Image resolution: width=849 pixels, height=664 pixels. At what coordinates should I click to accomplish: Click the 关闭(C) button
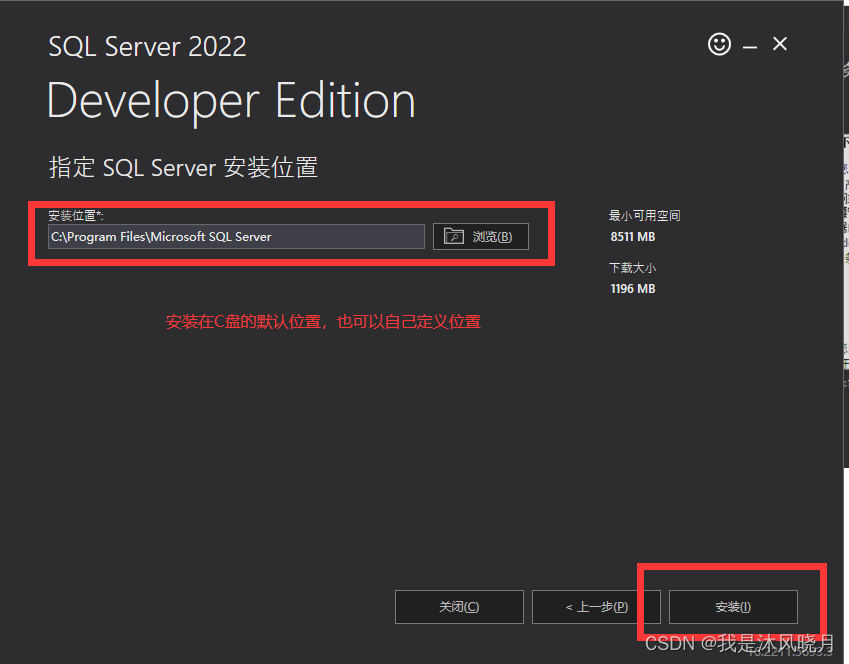point(459,607)
